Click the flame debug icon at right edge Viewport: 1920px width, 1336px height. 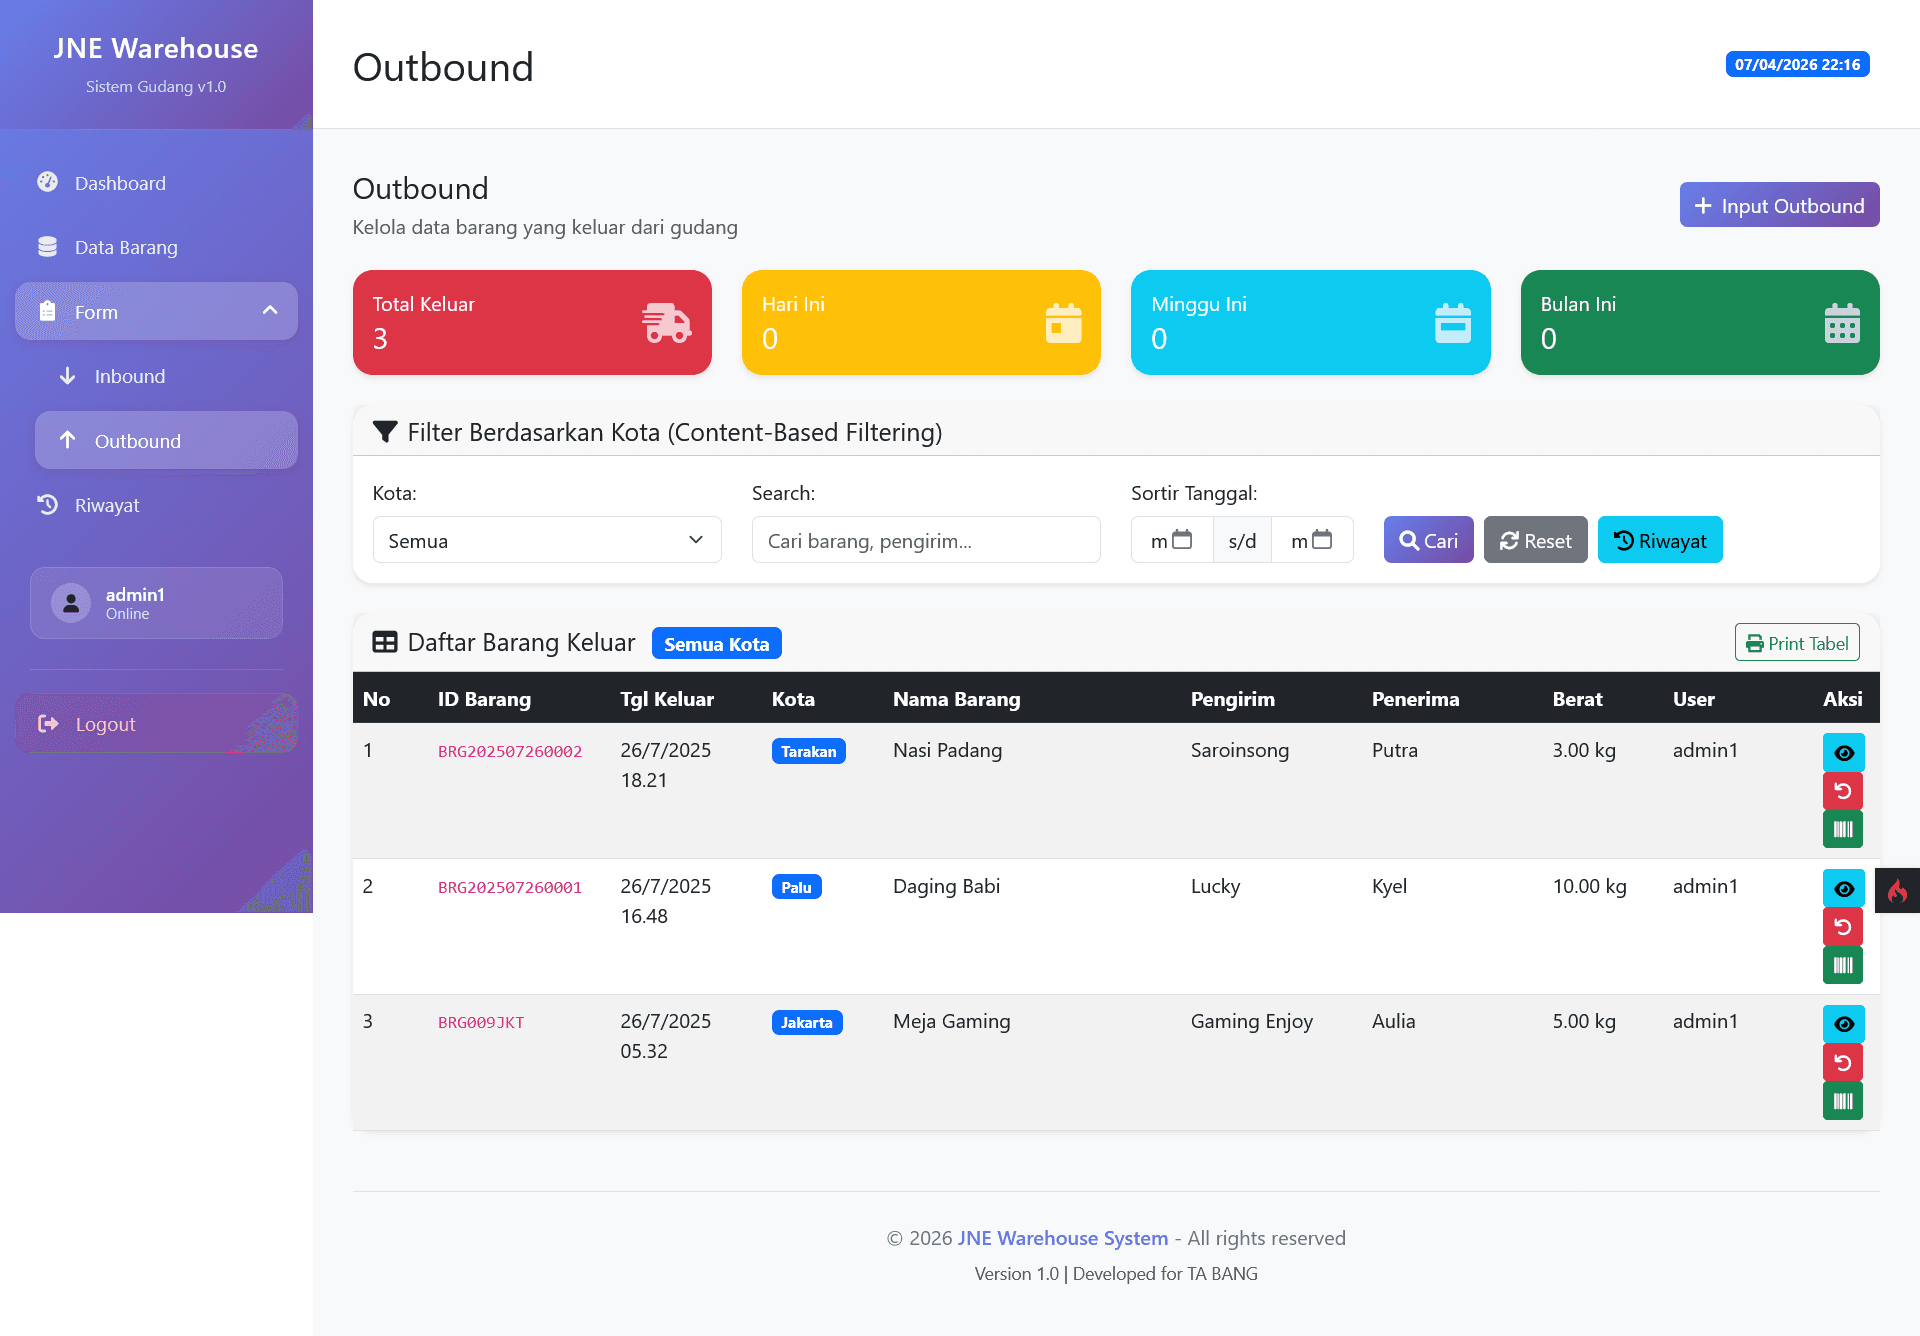(1897, 891)
